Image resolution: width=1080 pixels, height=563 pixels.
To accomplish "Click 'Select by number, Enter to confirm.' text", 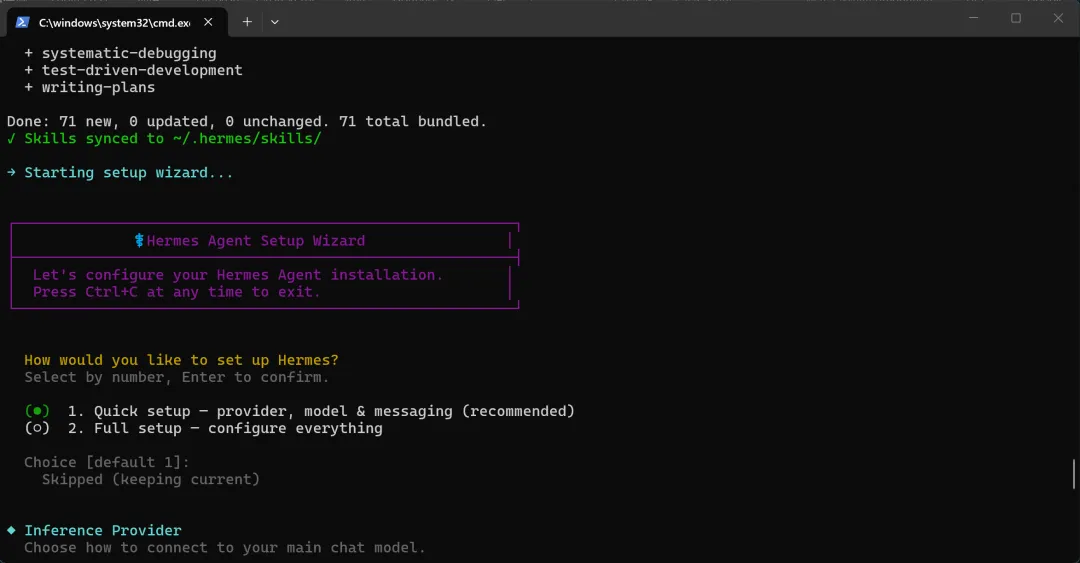I will click(177, 378).
